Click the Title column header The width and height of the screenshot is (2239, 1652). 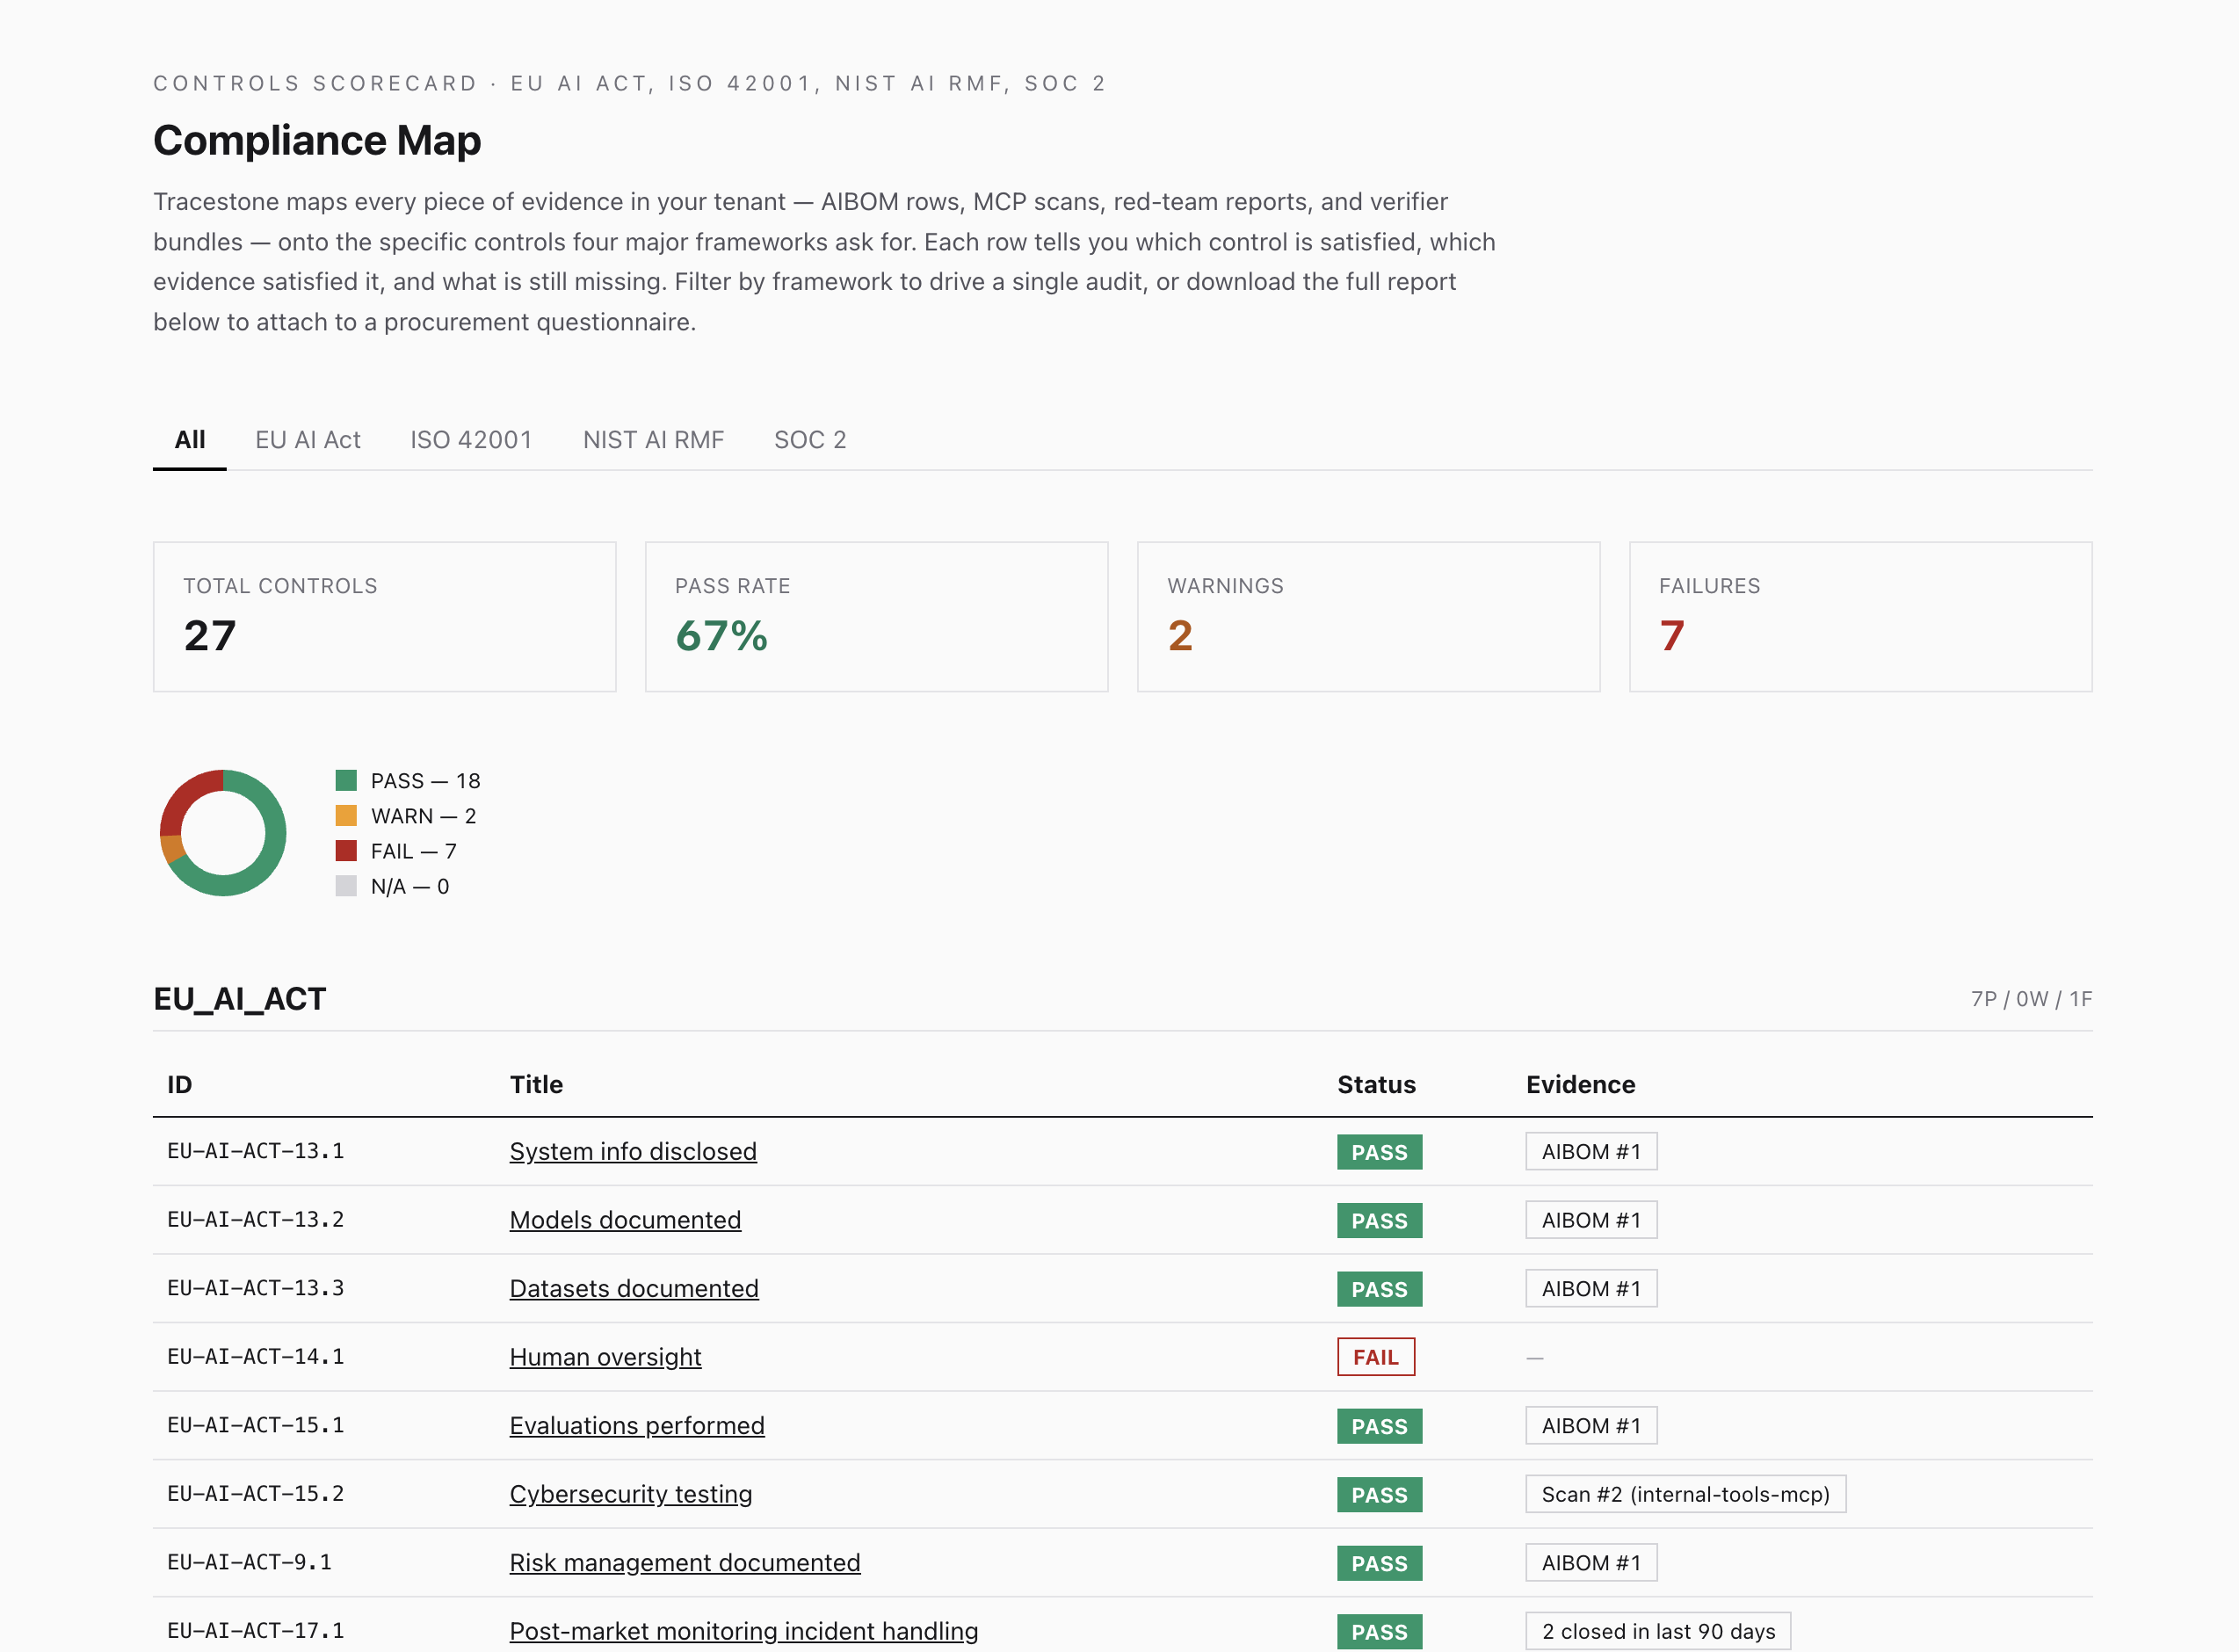(536, 1085)
